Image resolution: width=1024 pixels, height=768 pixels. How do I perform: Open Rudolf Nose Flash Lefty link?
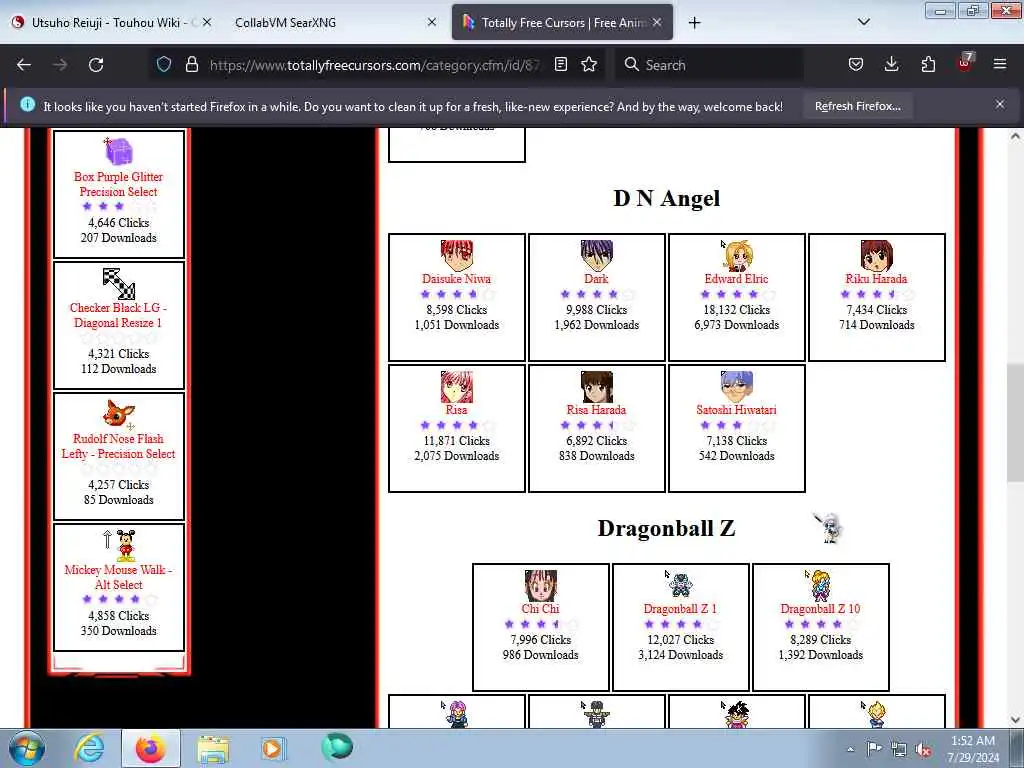[x=118, y=447]
